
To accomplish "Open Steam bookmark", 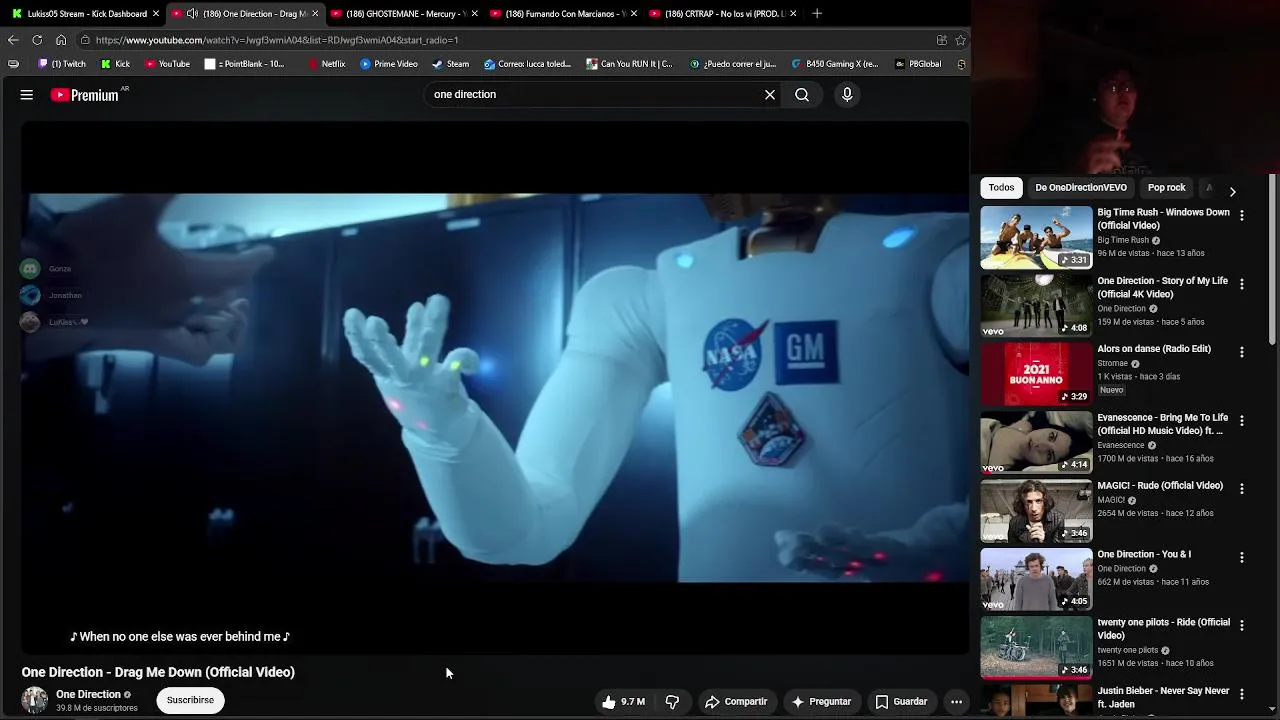I will (450, 64).
